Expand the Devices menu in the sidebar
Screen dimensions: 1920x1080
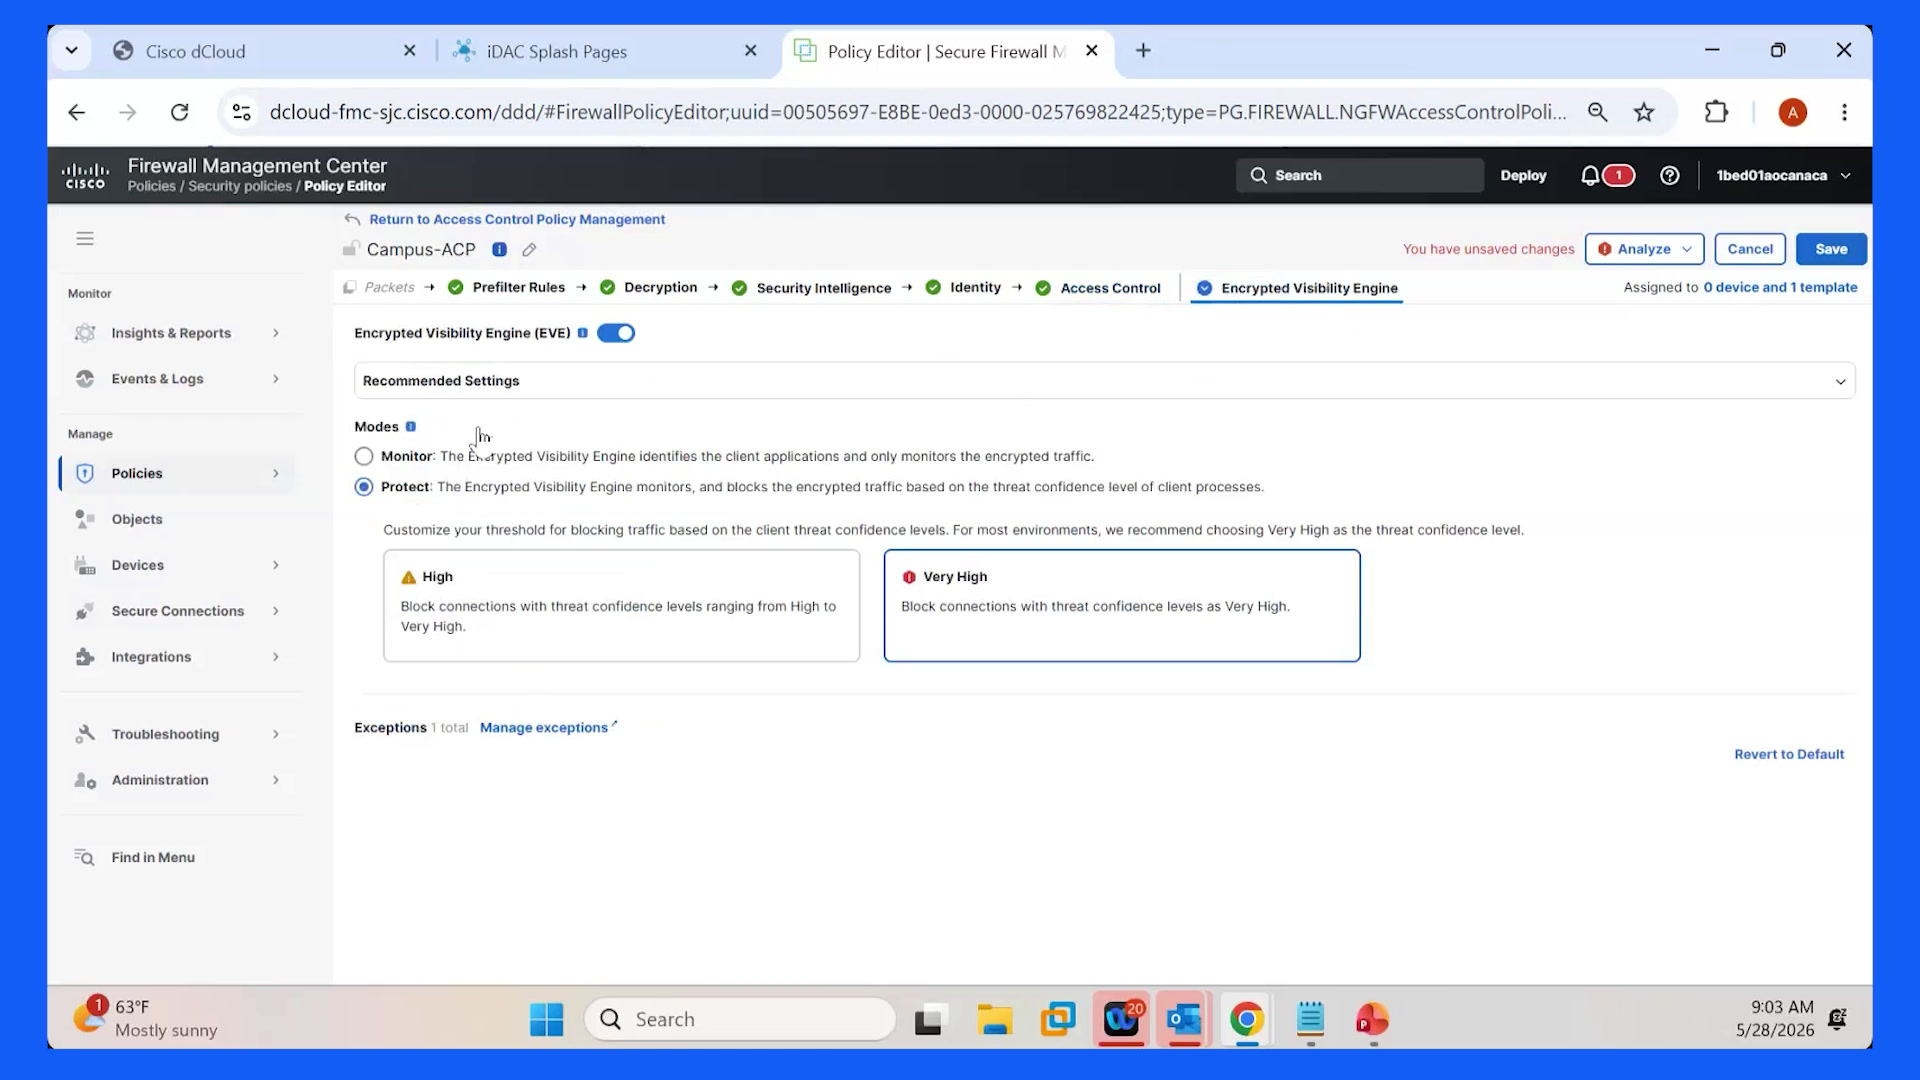click(178, 565)
